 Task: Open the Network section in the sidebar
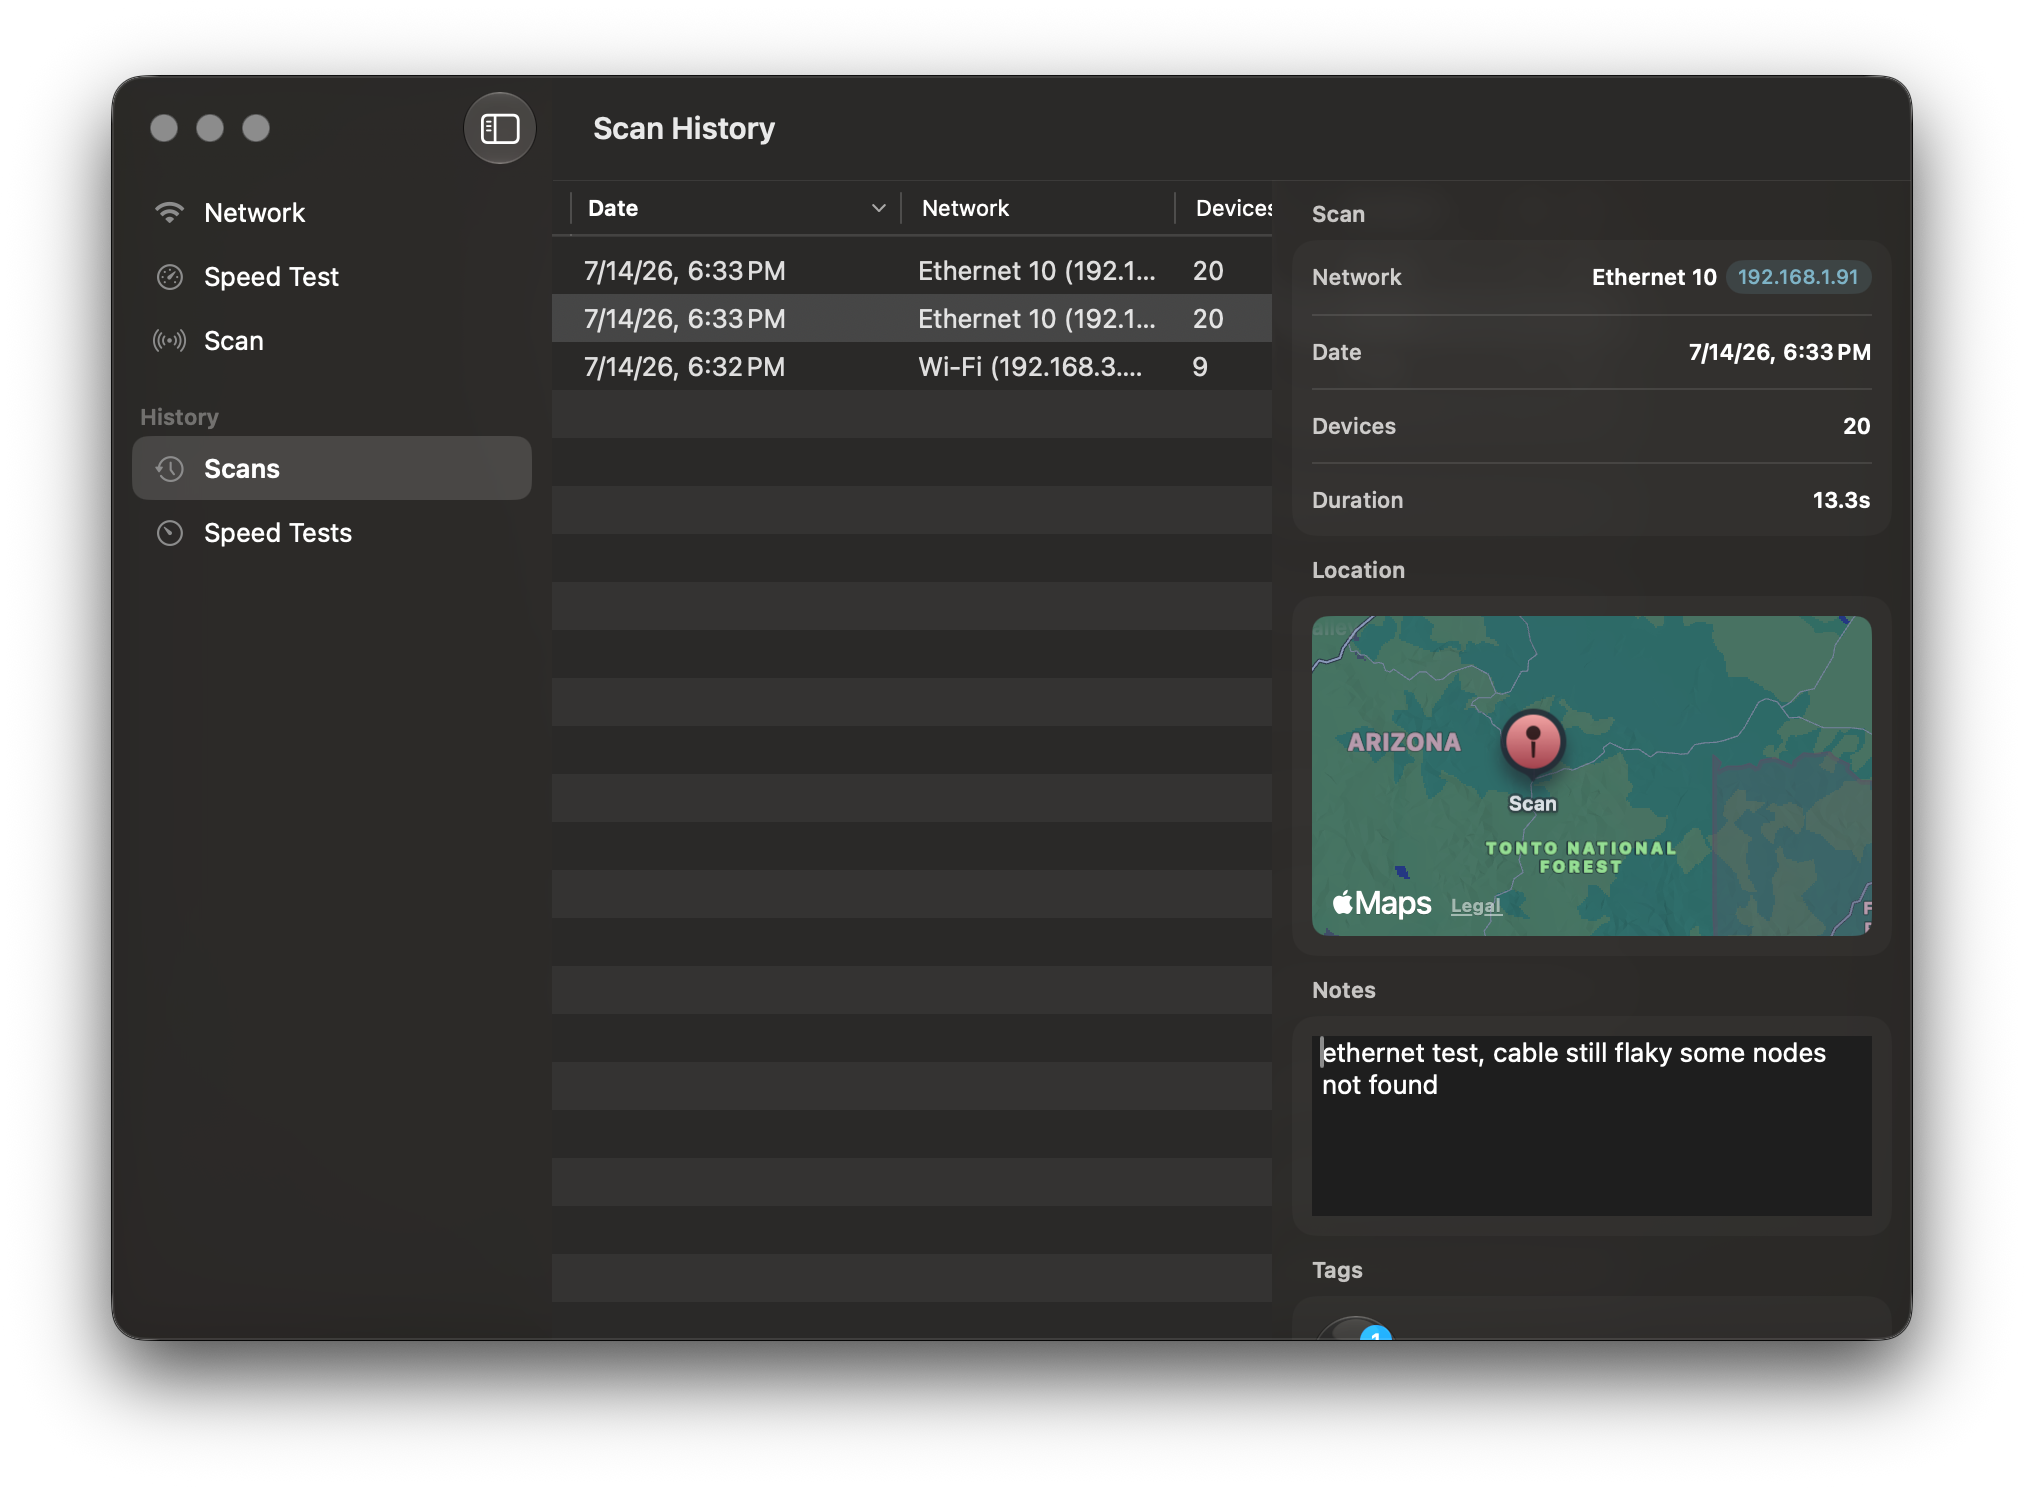(x=332, y=212)
